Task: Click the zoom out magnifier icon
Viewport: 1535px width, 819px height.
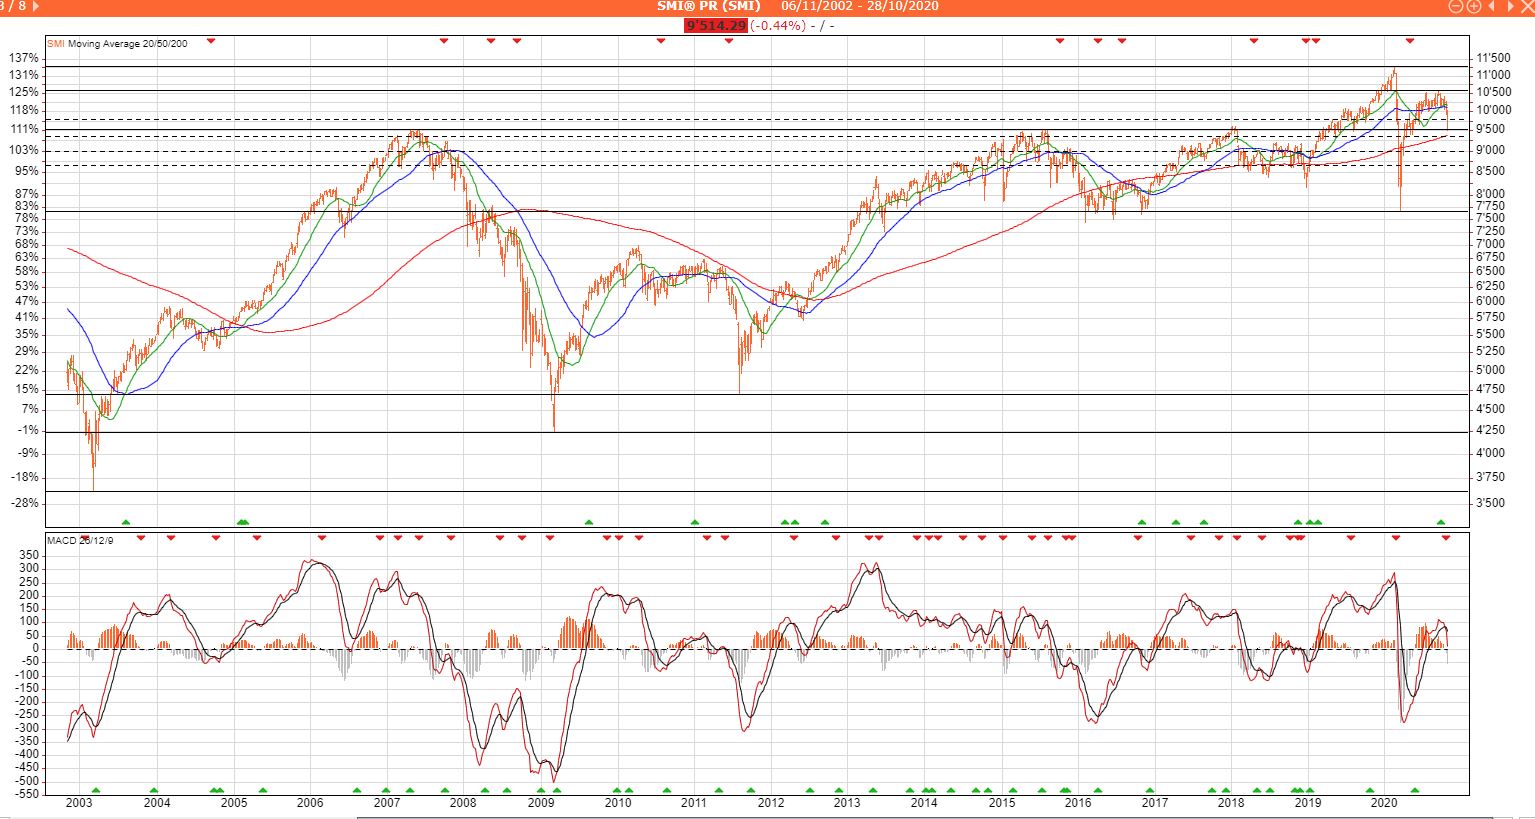Action: tap(1457, 6)
